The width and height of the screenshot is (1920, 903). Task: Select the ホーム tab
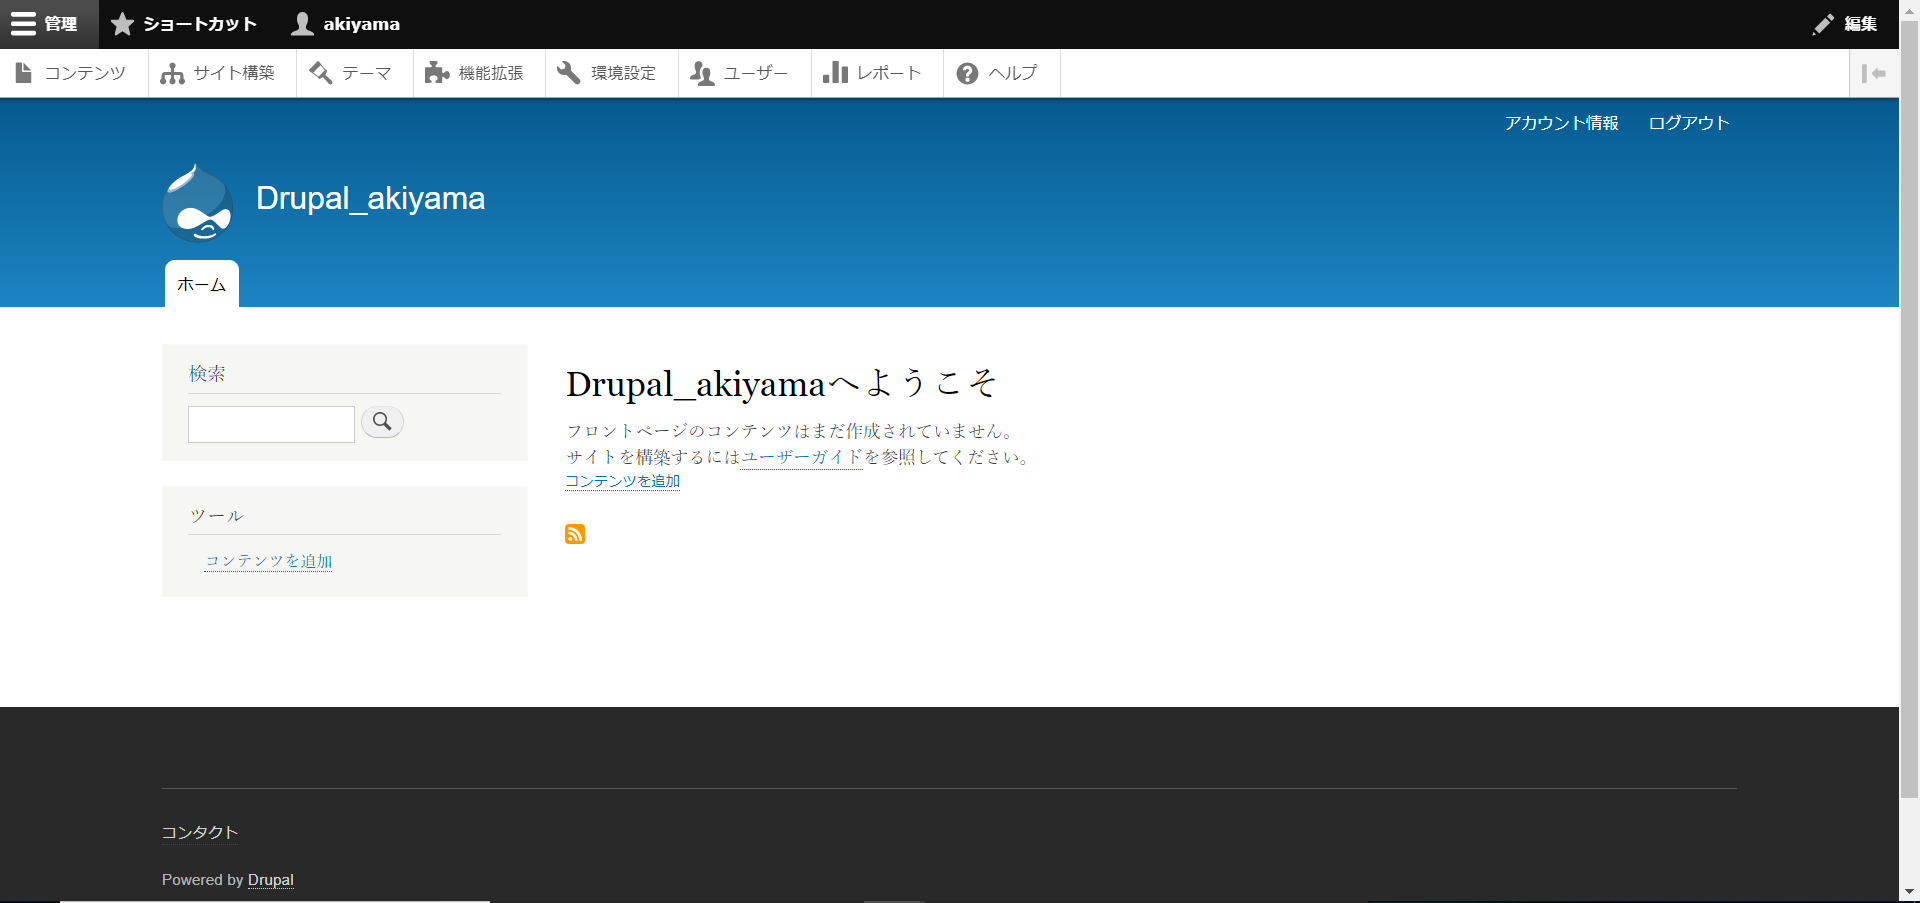pyautogui.click(x=201, y=285)
